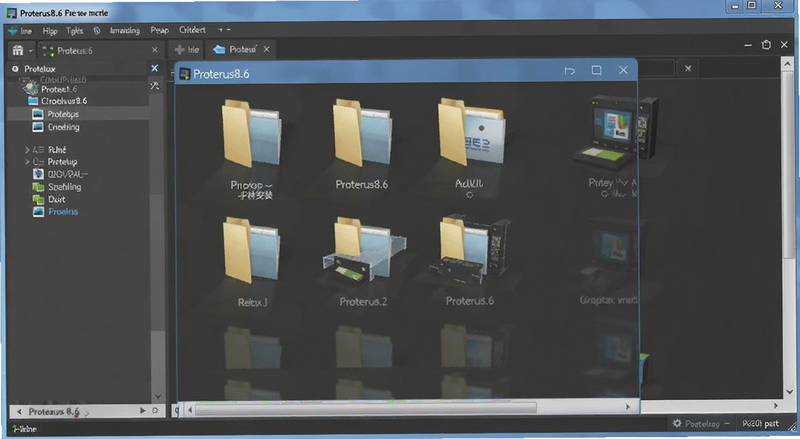This screenshot has width=800, height=439.
Task: Click the shield icon beside QIOVDAL~
Action: coord(38,174)
